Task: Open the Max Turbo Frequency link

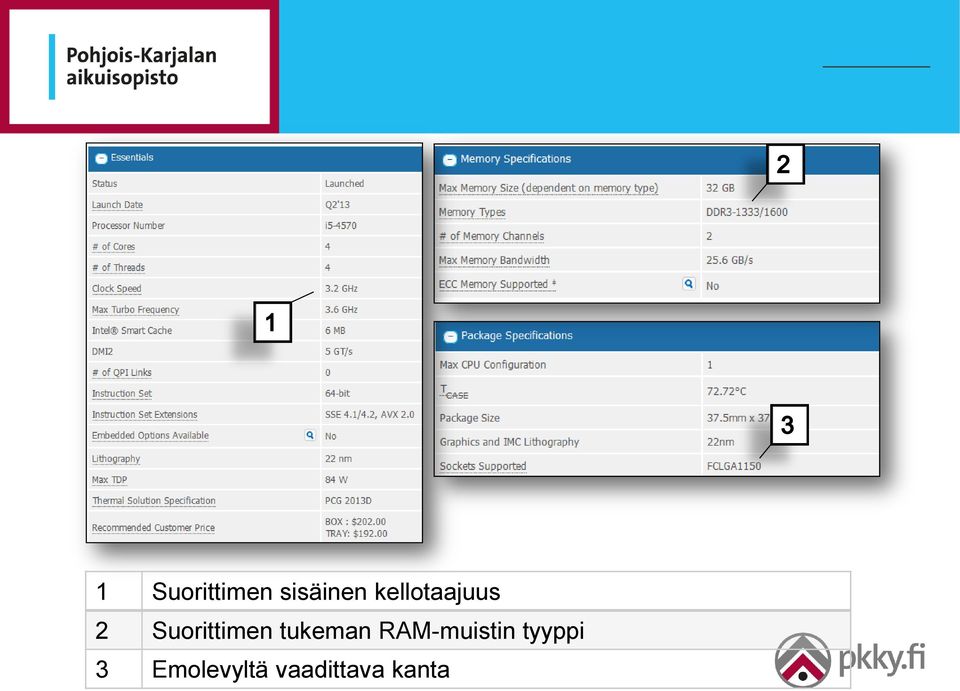Action: pyautogui.click(x=135, y=310)
